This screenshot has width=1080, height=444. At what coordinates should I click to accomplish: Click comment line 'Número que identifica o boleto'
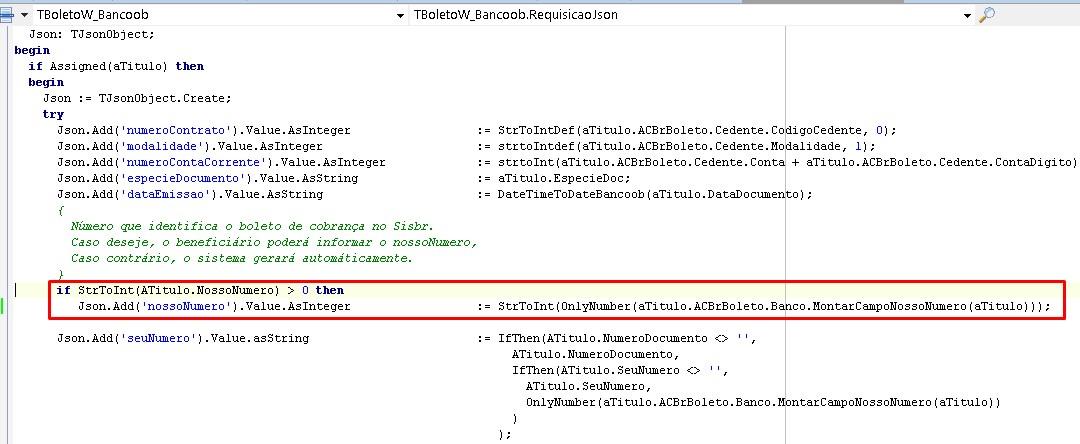(x=252, y=226)
